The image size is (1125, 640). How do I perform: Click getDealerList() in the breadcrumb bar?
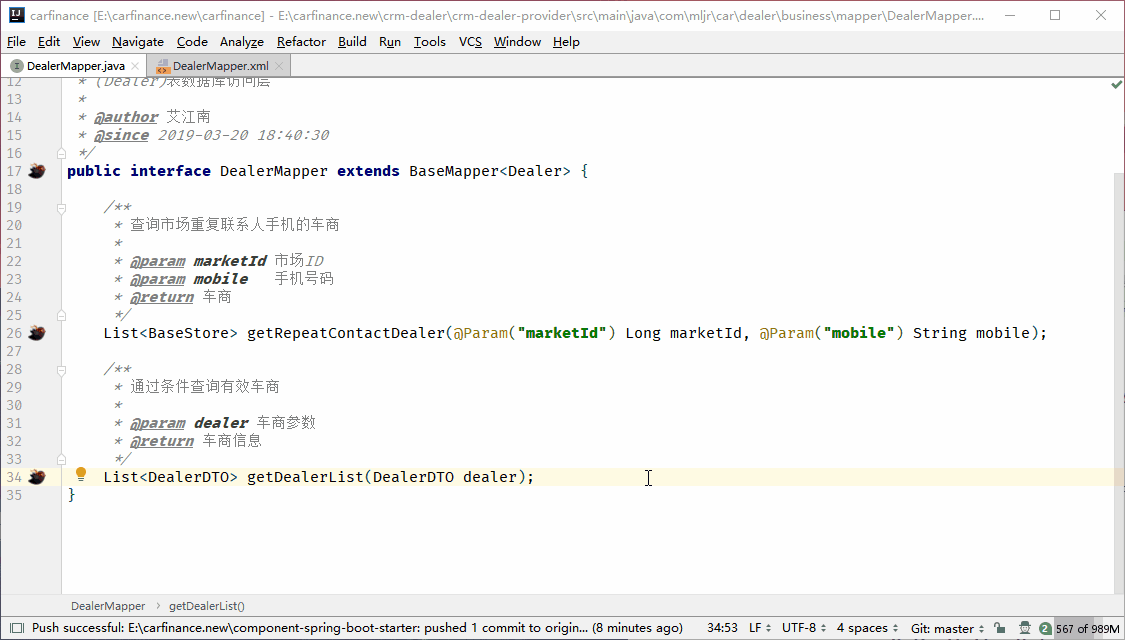207,606
